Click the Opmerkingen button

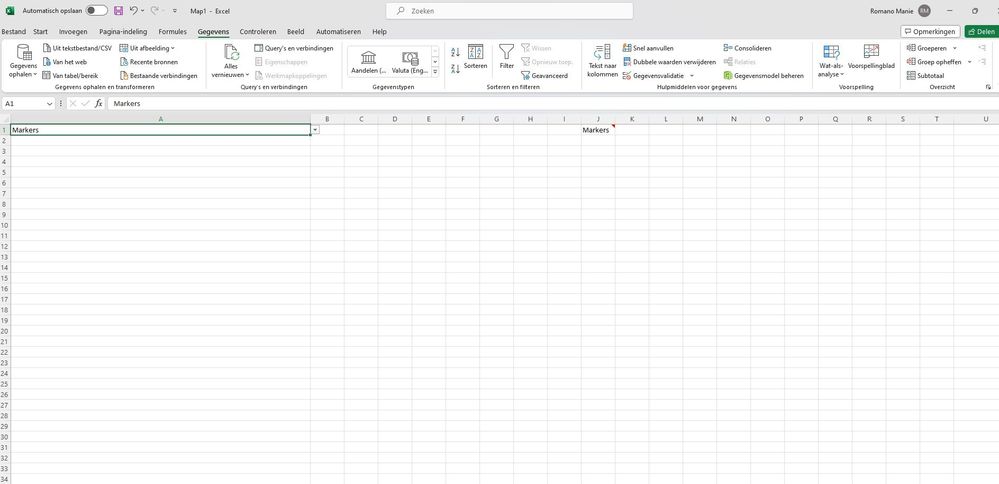[x=930, y=31]
